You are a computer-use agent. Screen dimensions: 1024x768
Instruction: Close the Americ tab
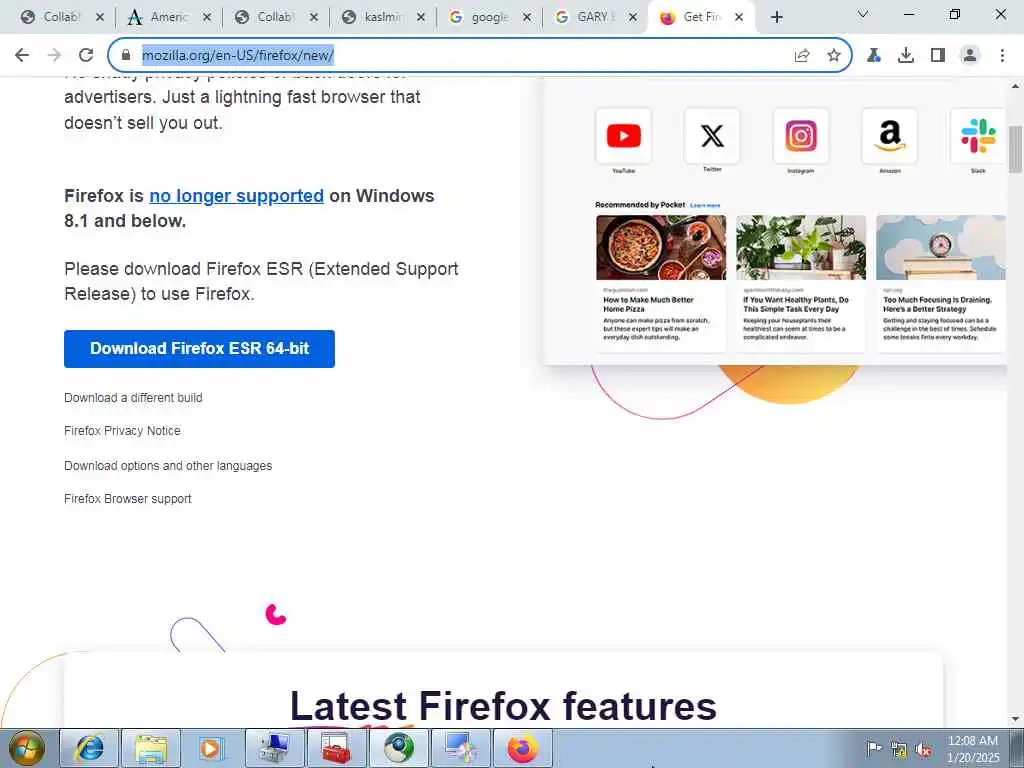click(207, 17)
